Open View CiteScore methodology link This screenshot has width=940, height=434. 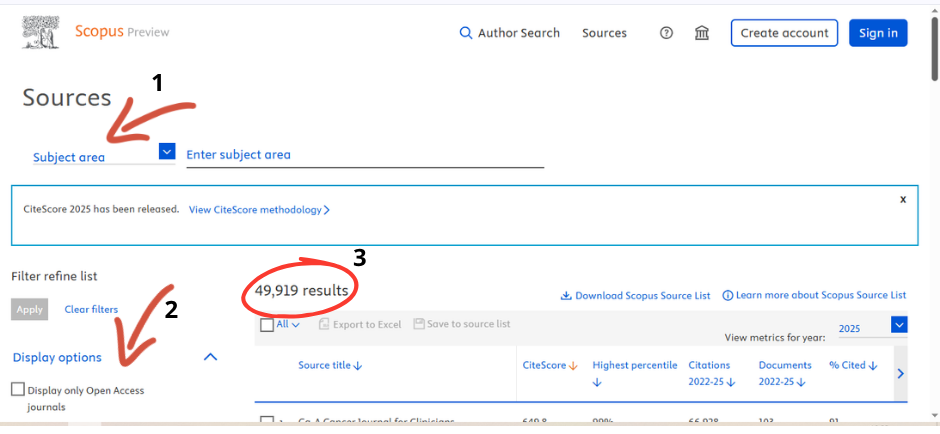point(260,210)
